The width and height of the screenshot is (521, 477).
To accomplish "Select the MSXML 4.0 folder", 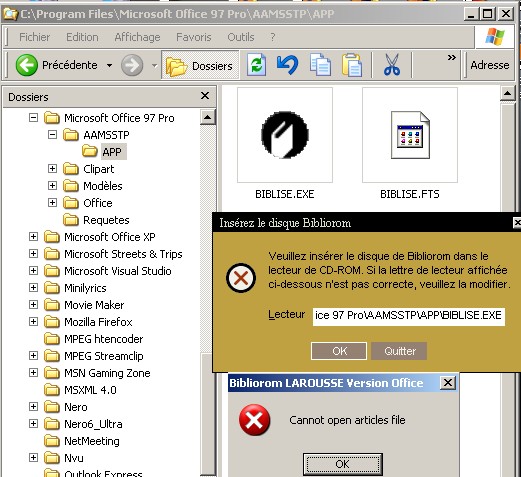I will click(90, 390).
